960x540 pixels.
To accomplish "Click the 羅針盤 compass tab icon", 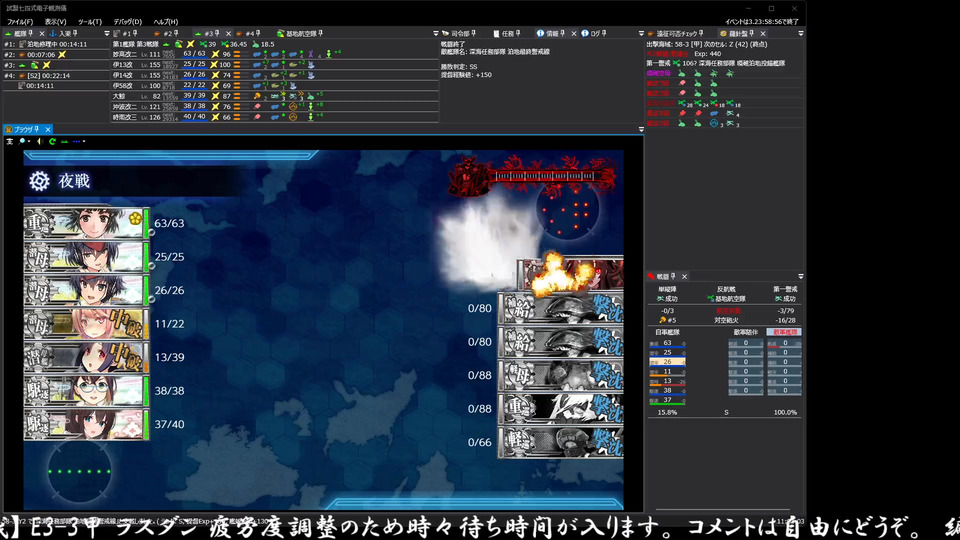I will coord(723,34).
